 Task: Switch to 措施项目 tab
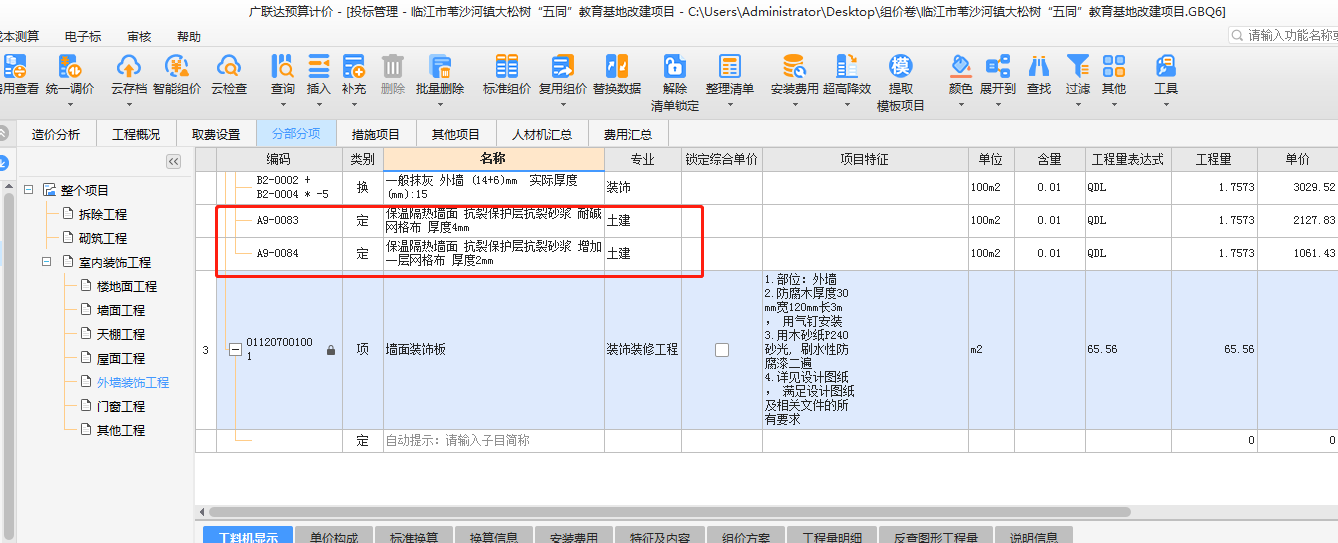coord(376,134)
